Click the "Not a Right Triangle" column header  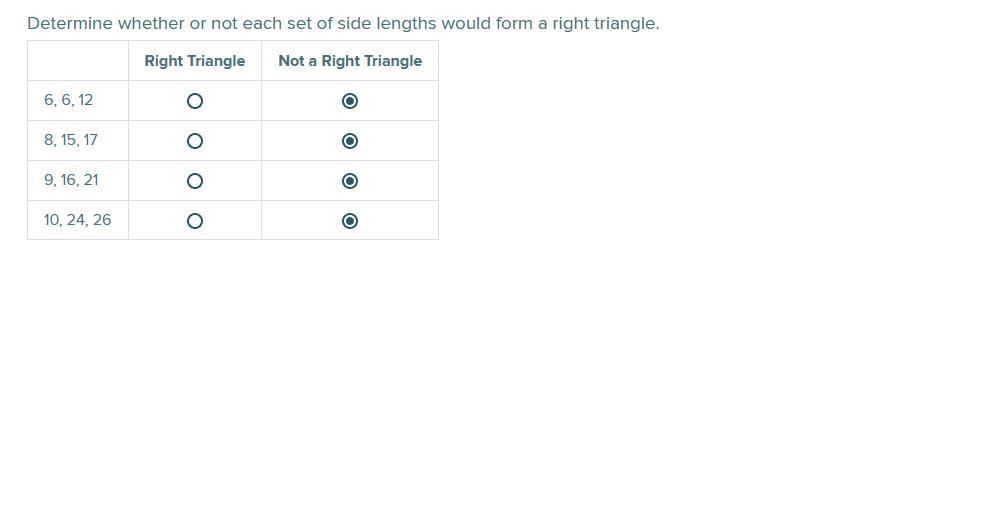350,61
